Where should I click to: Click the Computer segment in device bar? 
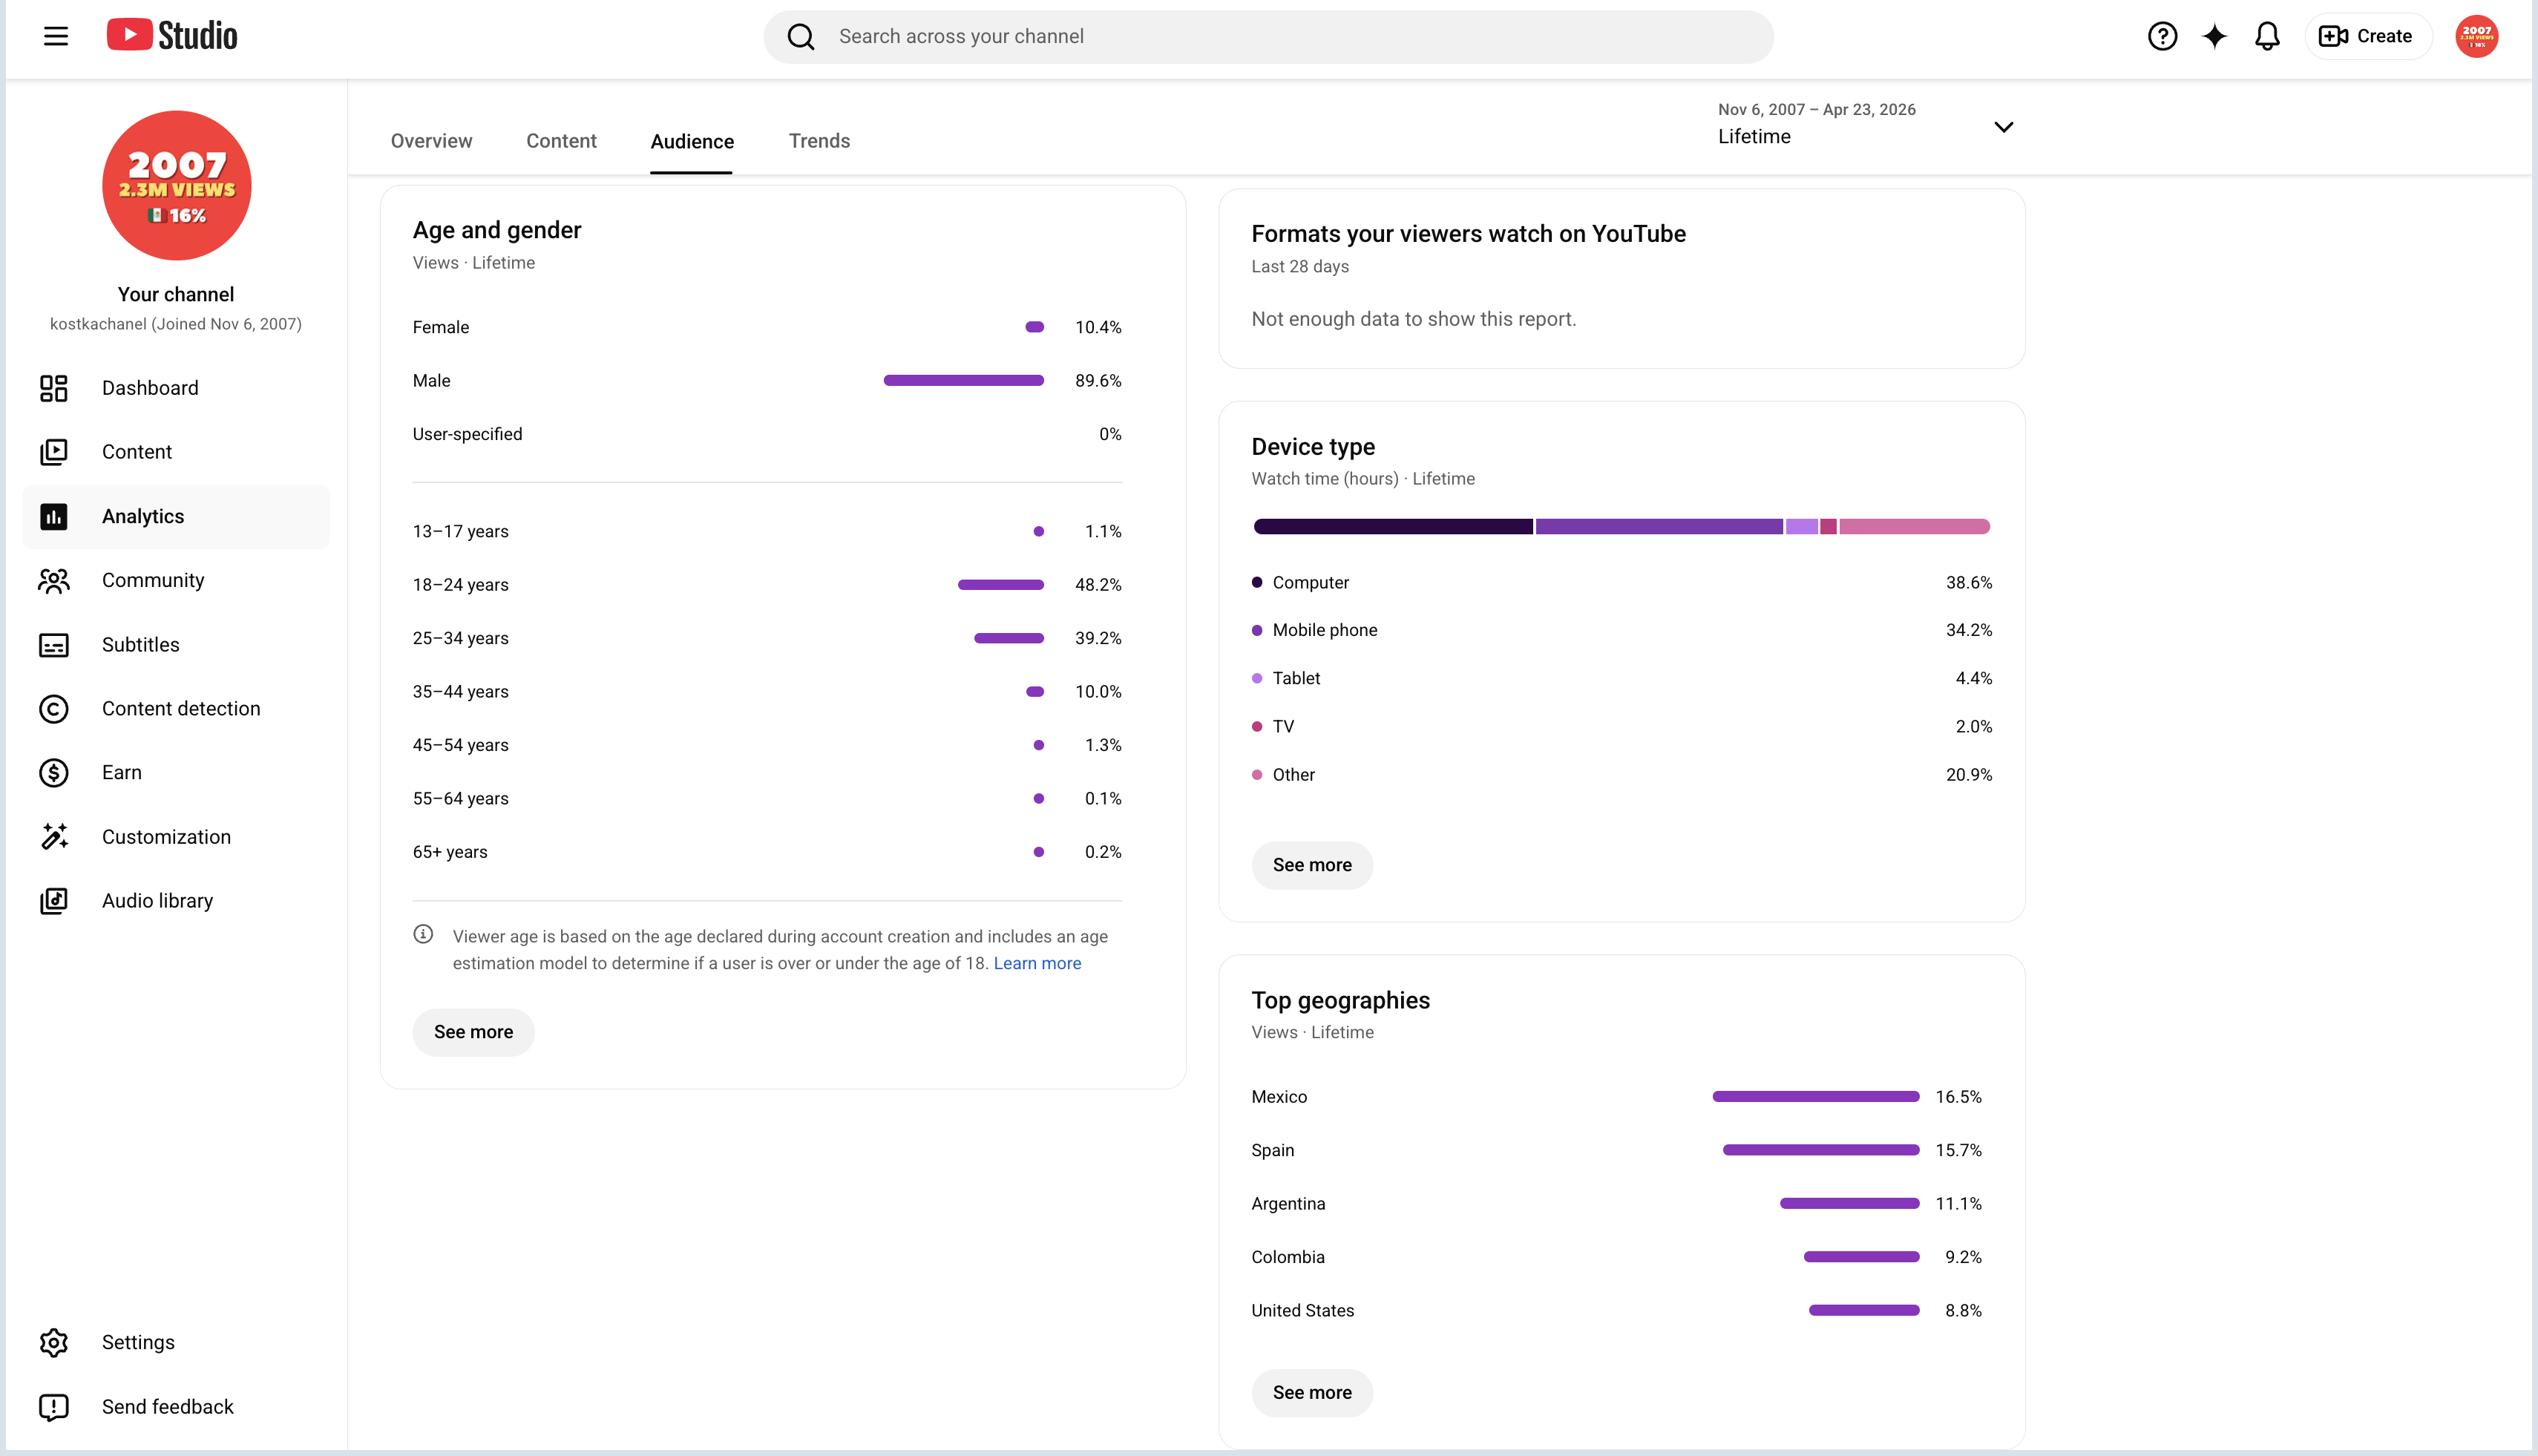tap(1393, 526)
